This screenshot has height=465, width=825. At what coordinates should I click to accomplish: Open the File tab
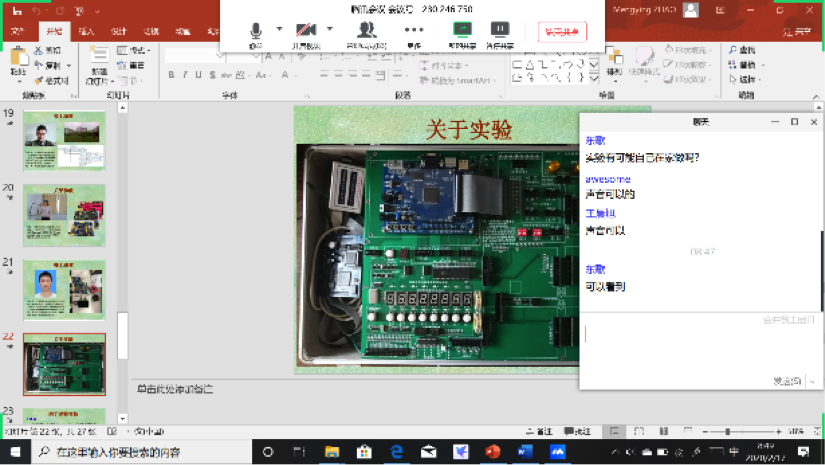(17, 32)
